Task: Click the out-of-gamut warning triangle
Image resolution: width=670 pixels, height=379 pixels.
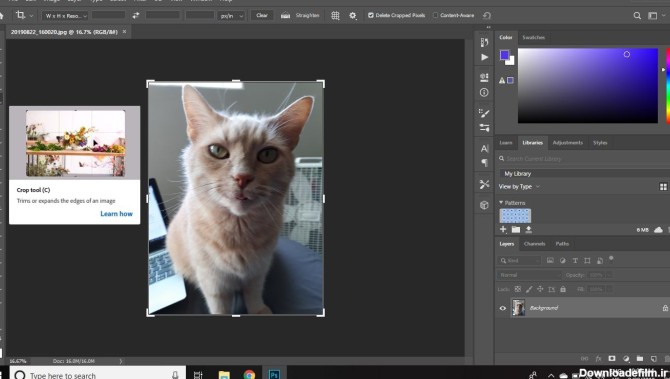Action: (502, 80)
